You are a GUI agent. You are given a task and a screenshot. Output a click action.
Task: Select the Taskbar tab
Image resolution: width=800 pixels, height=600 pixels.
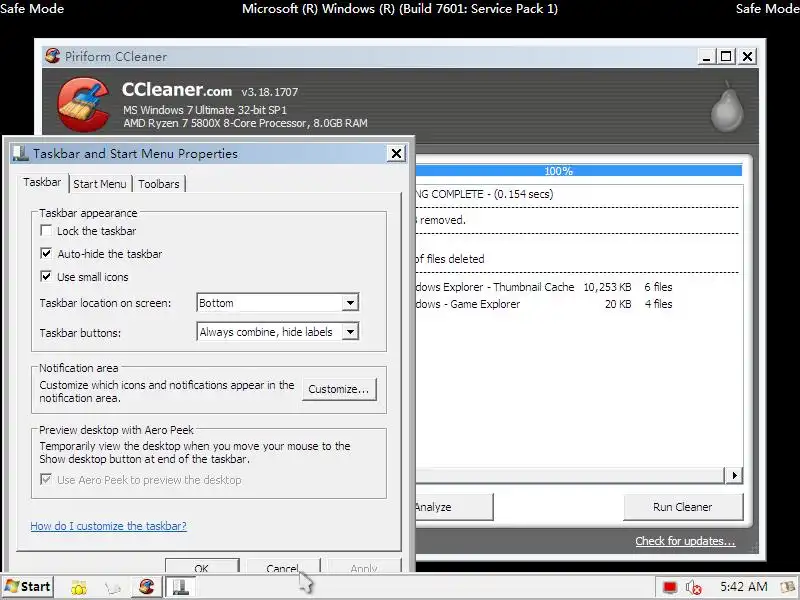click(42, 182)
